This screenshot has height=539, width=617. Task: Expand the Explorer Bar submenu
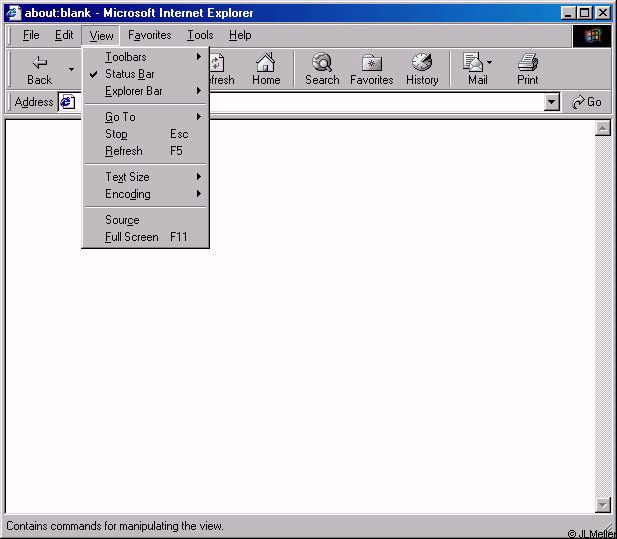click(134, 91)
